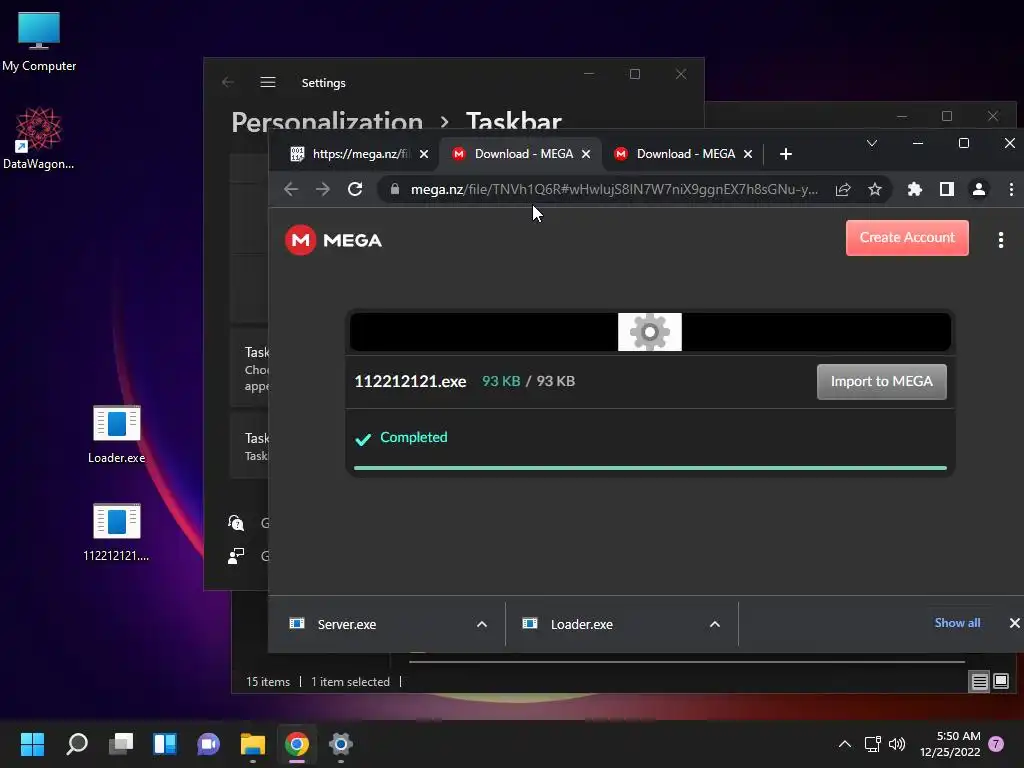The height and width of the screenshot is (768, 1024).
Task: Click the green download progress bar
Action: pos(650,468)
